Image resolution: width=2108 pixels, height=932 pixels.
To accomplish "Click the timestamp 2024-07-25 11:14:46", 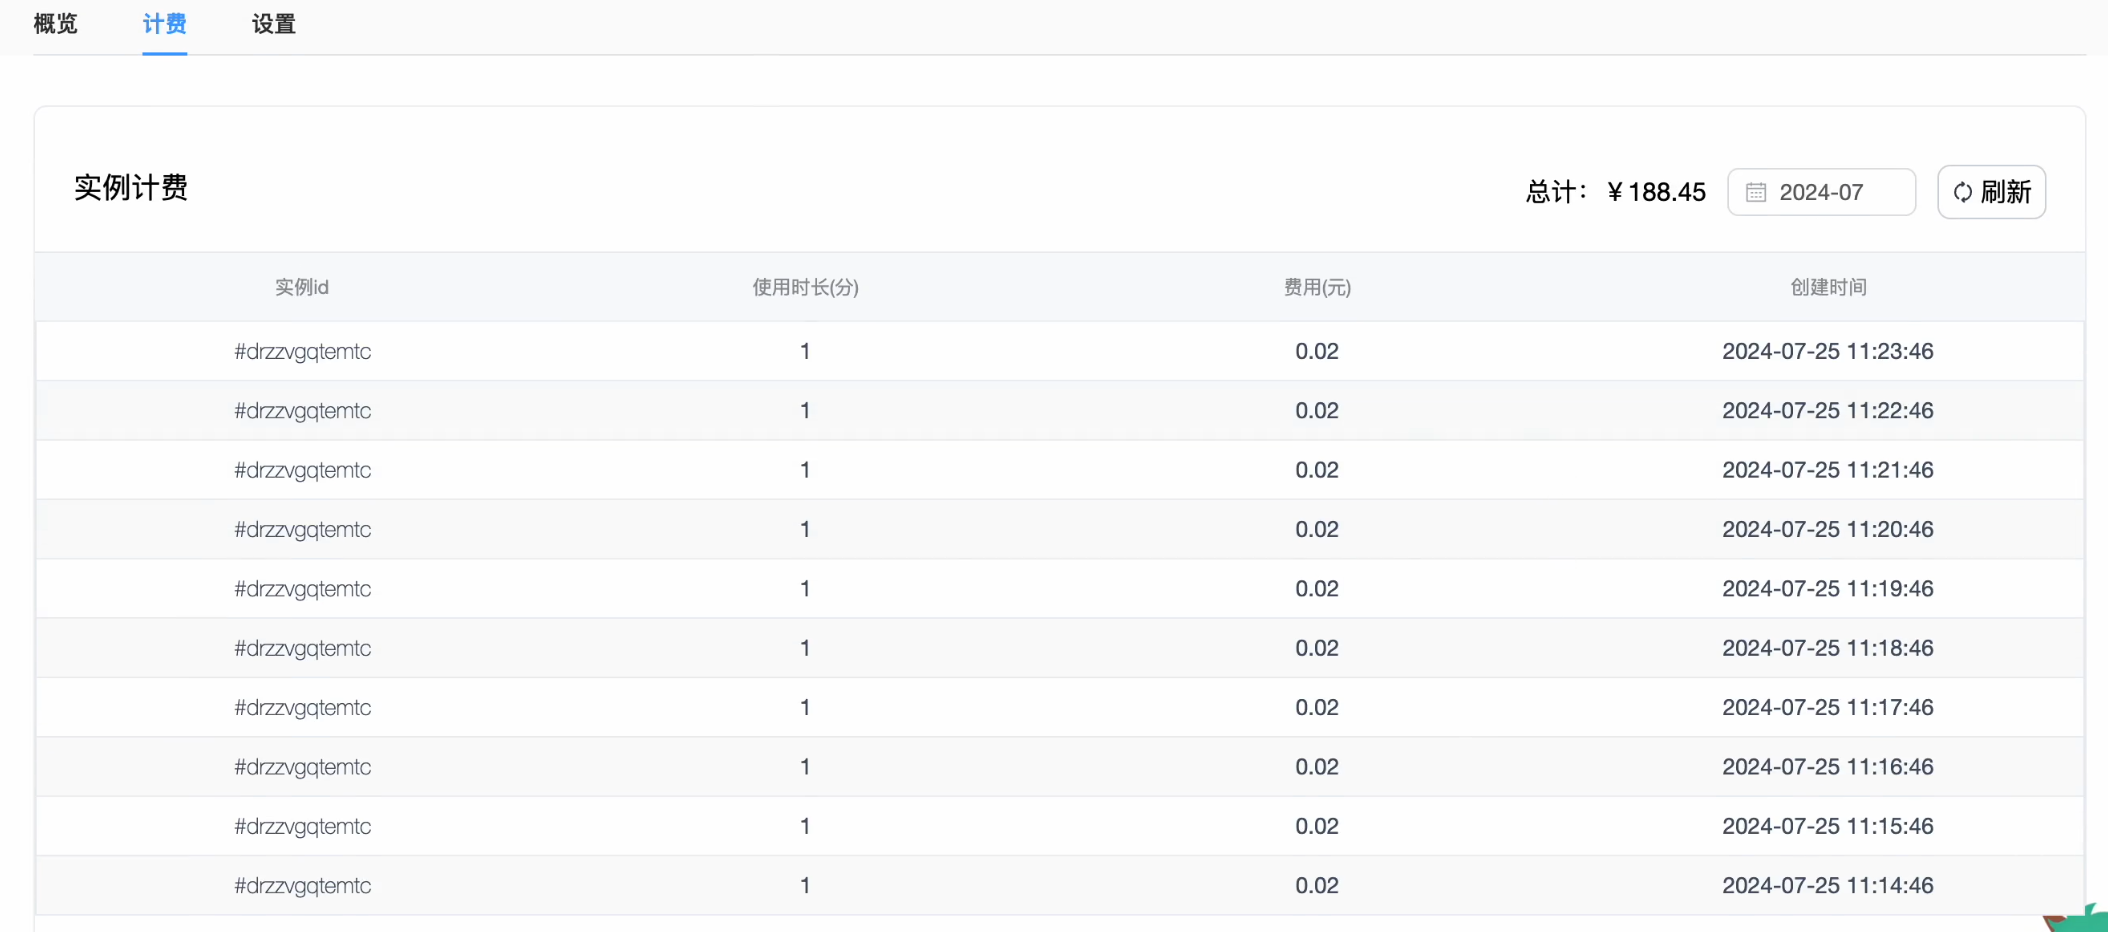I will pos(1827,886).
